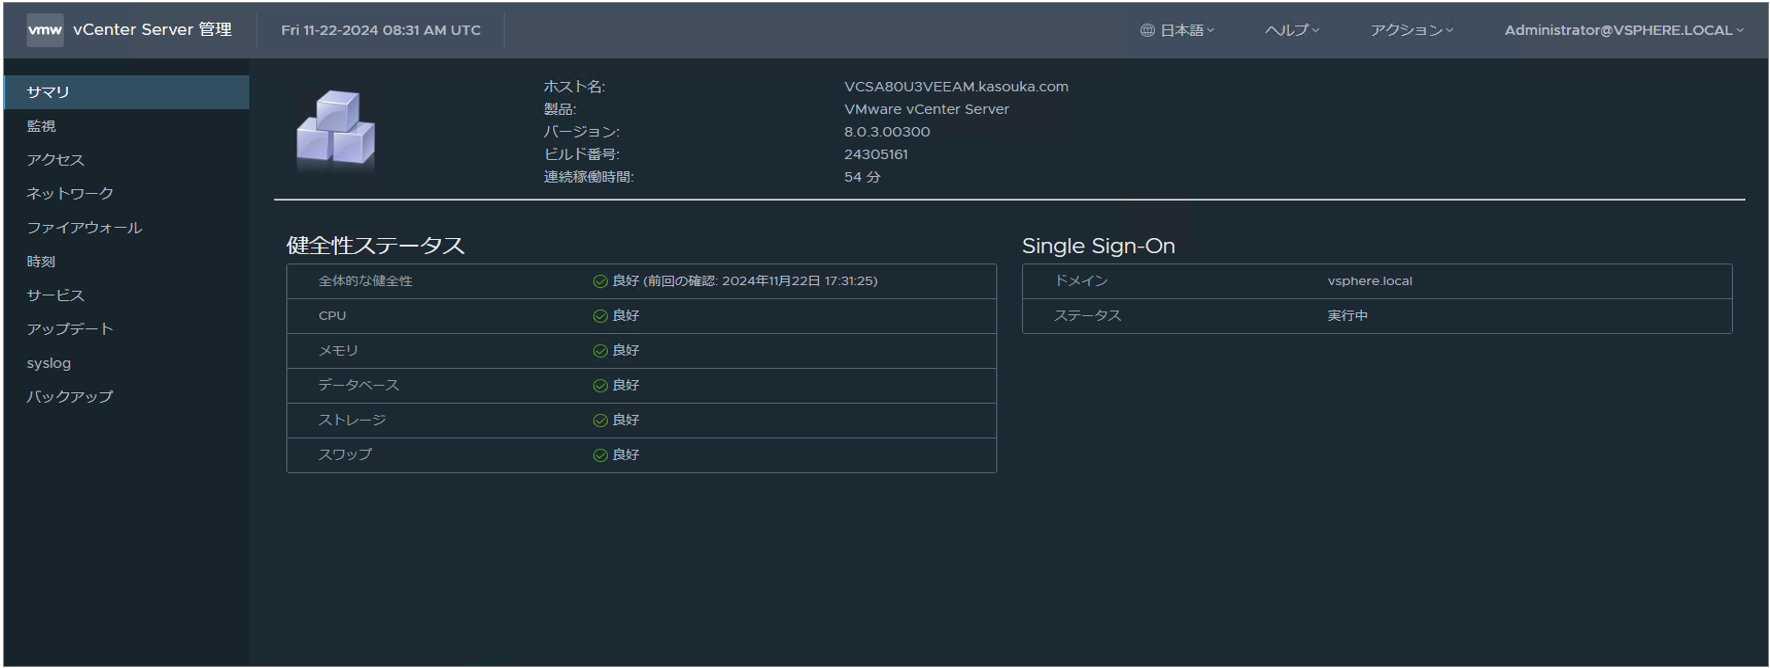The width and height of the screenshot is (1770, 668).
Task: Click the ドメイン label
Action: point(1081,281)
